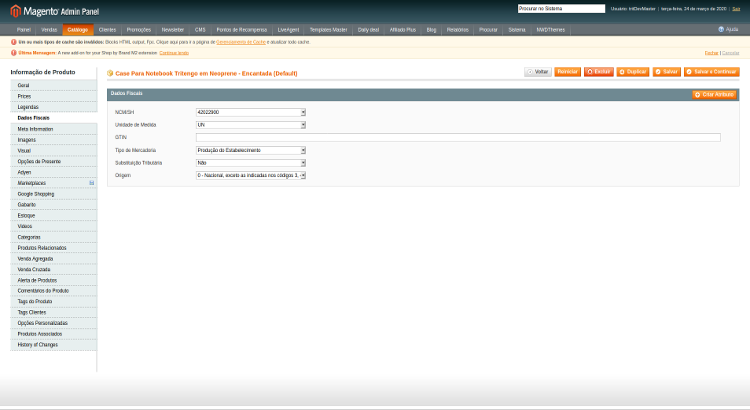Open the Sistema menu

click(x=517, y=30)
